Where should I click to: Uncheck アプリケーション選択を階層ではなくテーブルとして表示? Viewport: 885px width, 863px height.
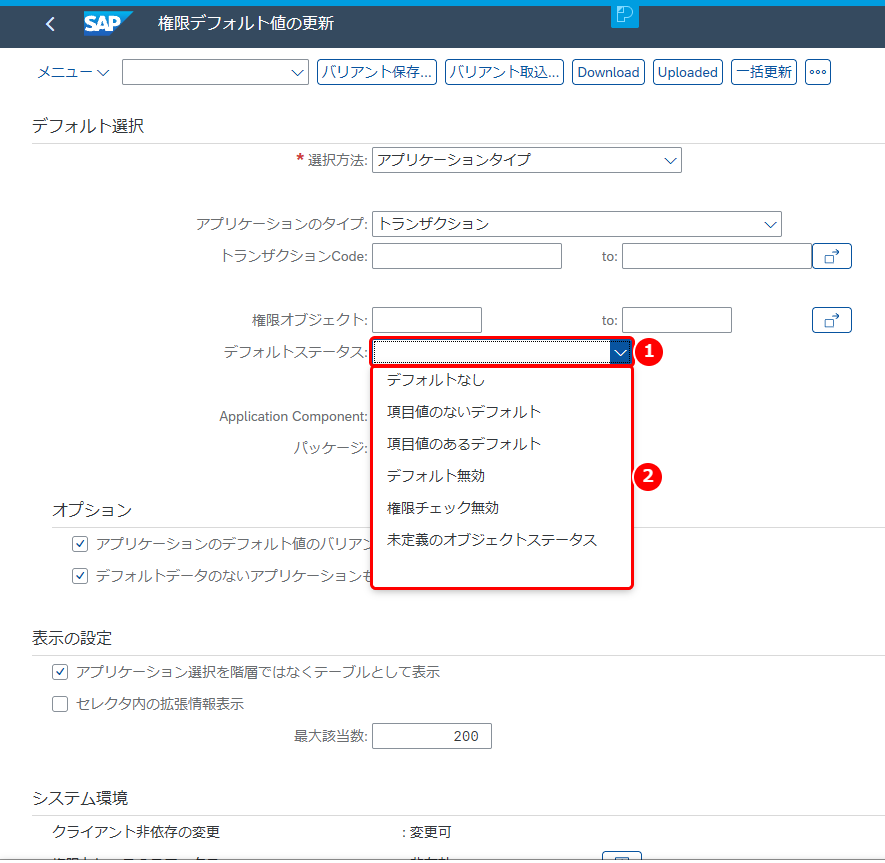click(x=60, y=672)
